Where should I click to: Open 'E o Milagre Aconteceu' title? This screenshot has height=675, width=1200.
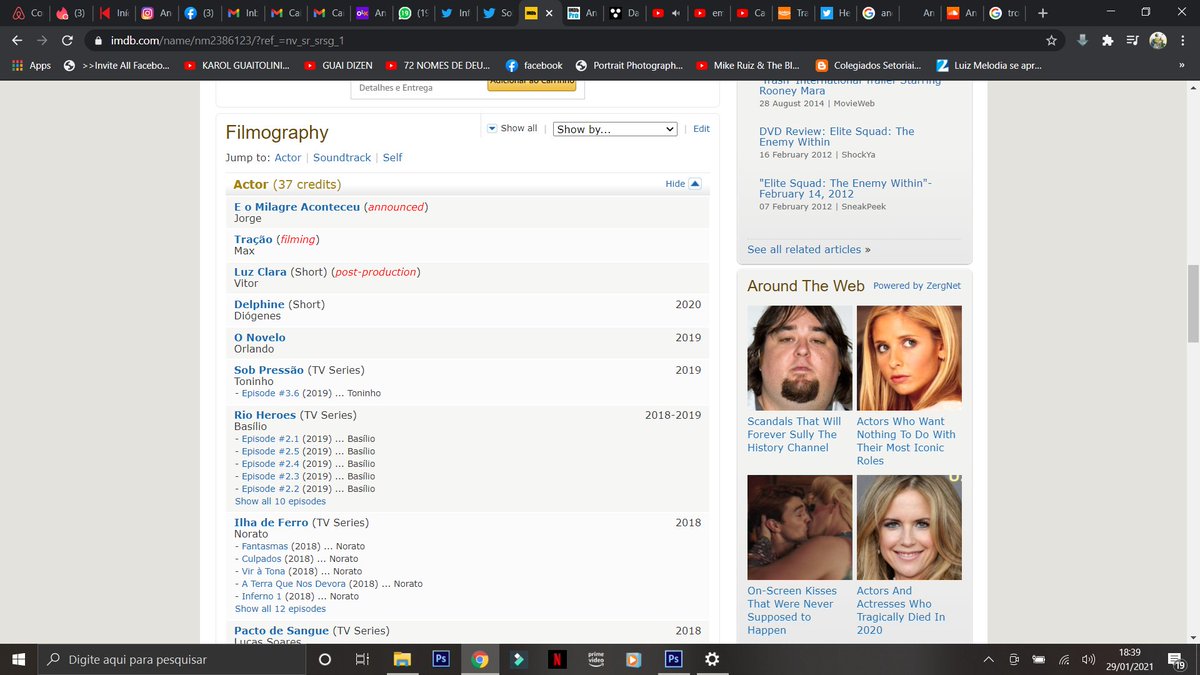click(x=297, y=207)
